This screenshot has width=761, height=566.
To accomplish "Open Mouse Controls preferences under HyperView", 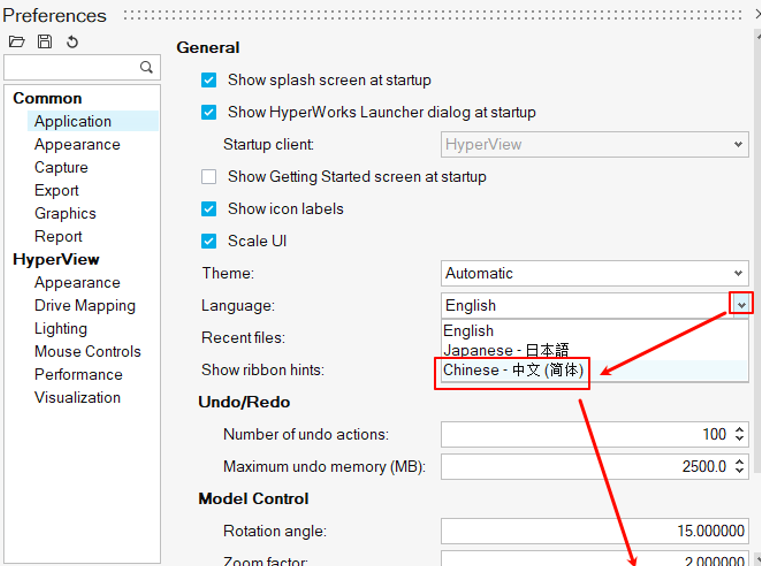I will pyautogui.click(x=87, y=351).
